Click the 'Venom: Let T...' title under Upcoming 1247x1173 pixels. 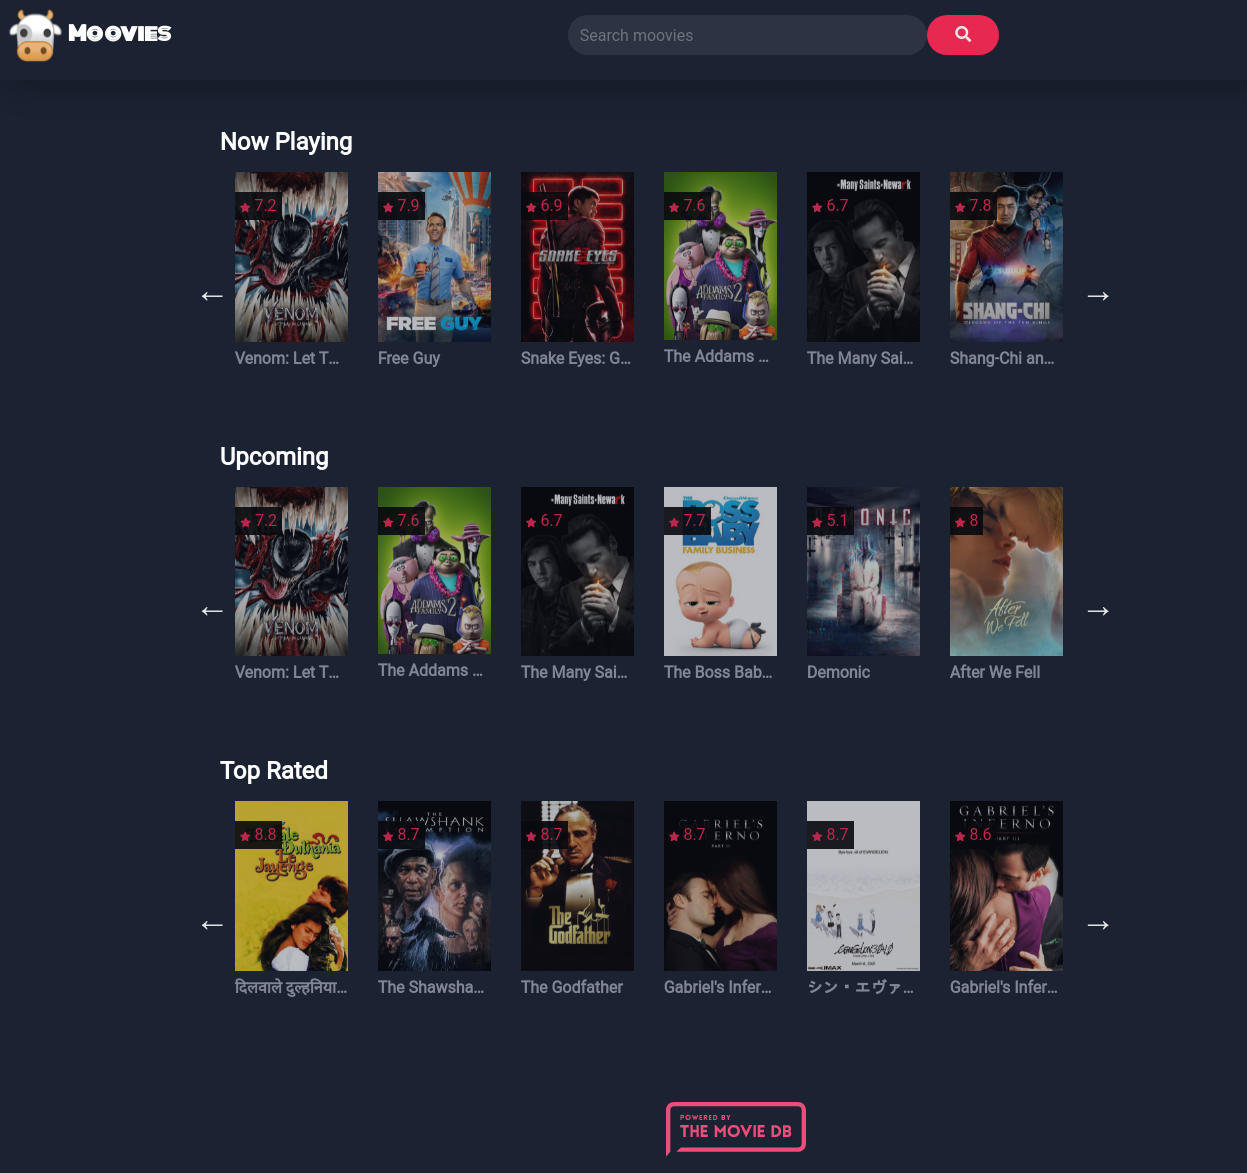click(x=287, y=672)
